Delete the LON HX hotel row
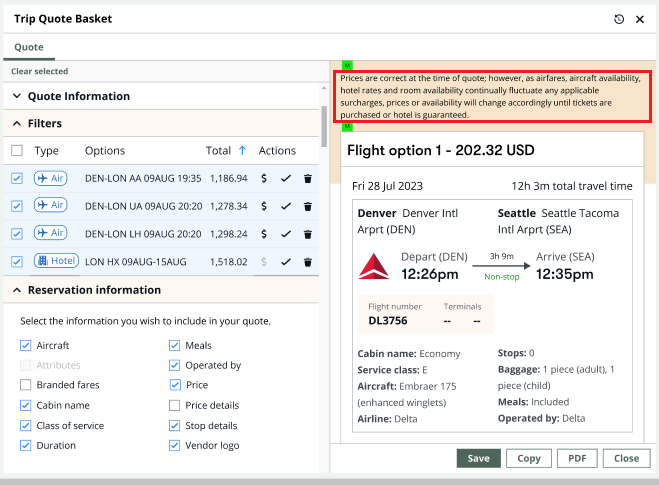659x485 pixels. [308, 262]
